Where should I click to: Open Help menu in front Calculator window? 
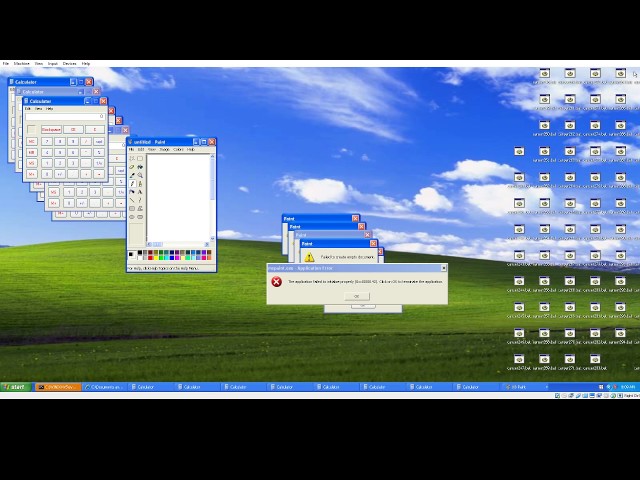point(49,109)
